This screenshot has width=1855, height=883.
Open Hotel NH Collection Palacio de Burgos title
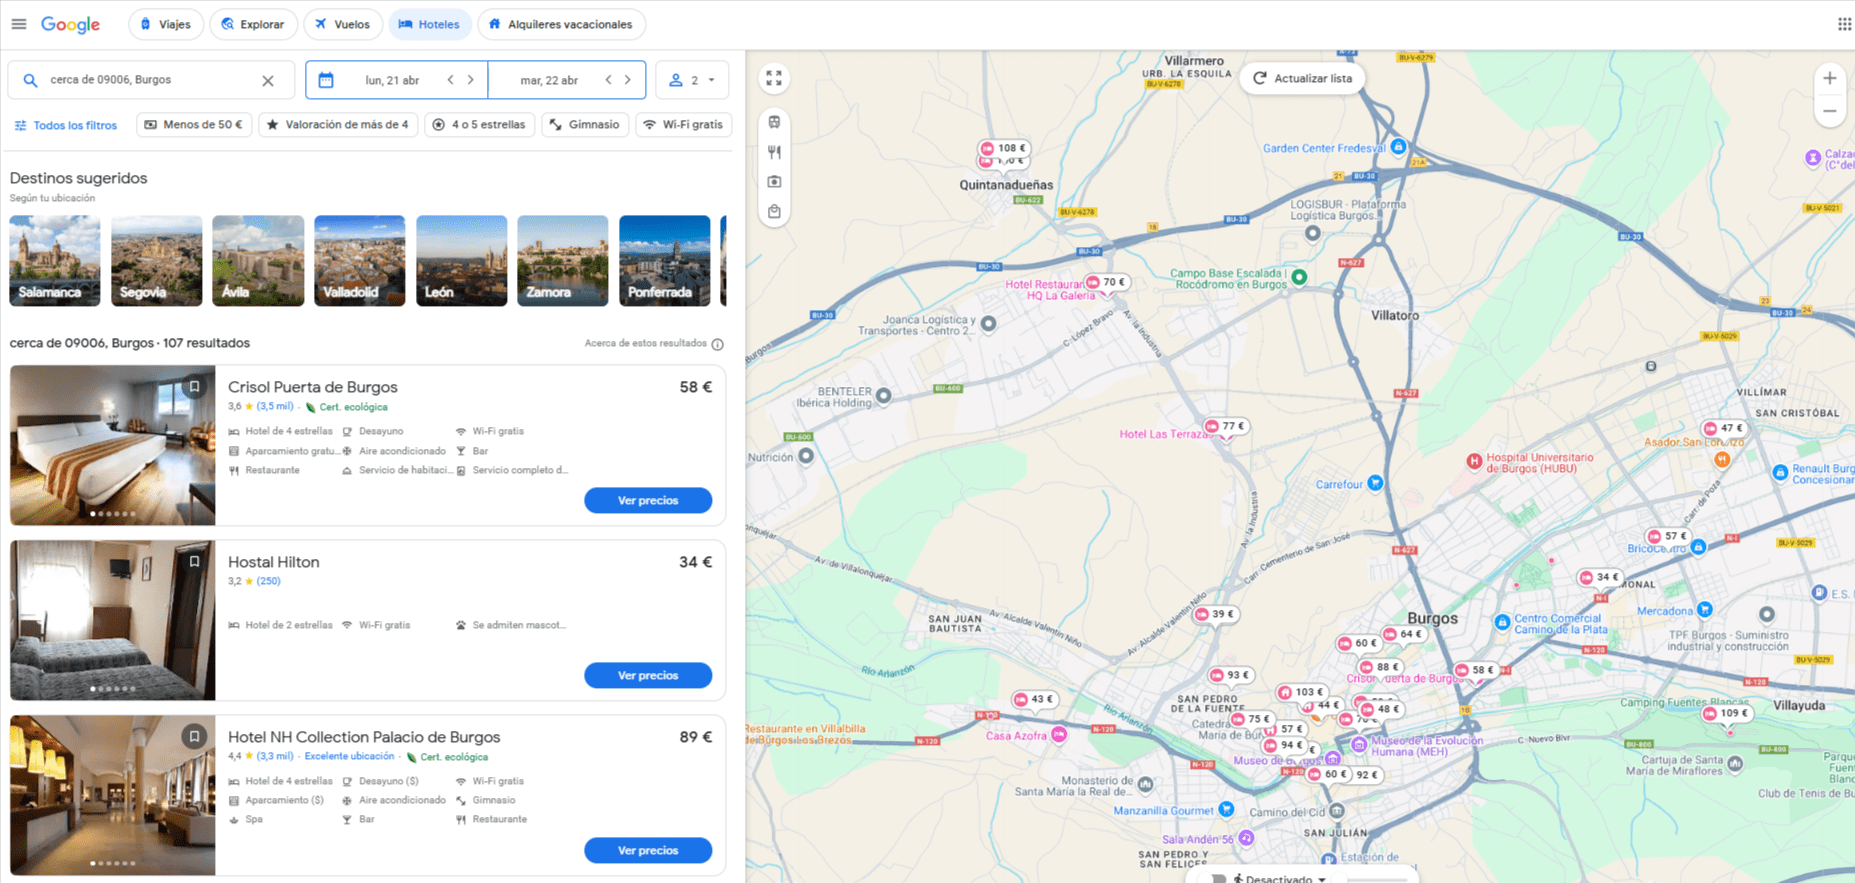point(364,737)
